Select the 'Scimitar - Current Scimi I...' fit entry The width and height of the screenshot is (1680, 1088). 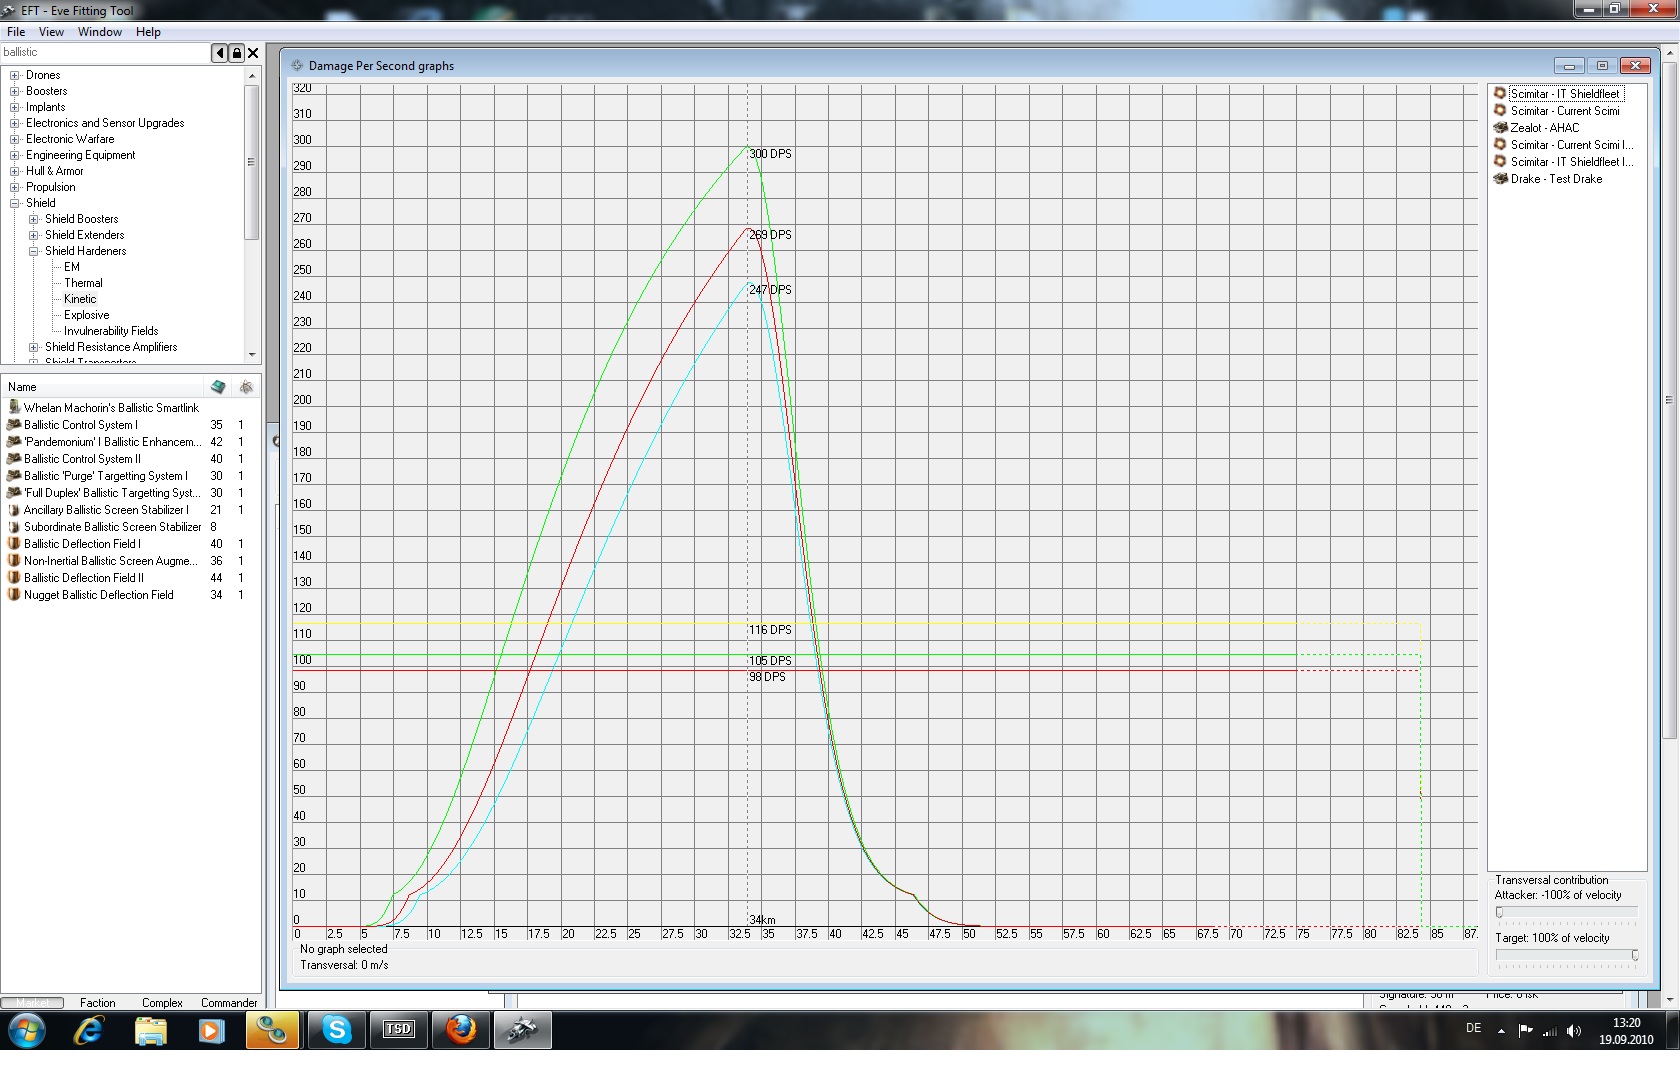pos(1572,145)
